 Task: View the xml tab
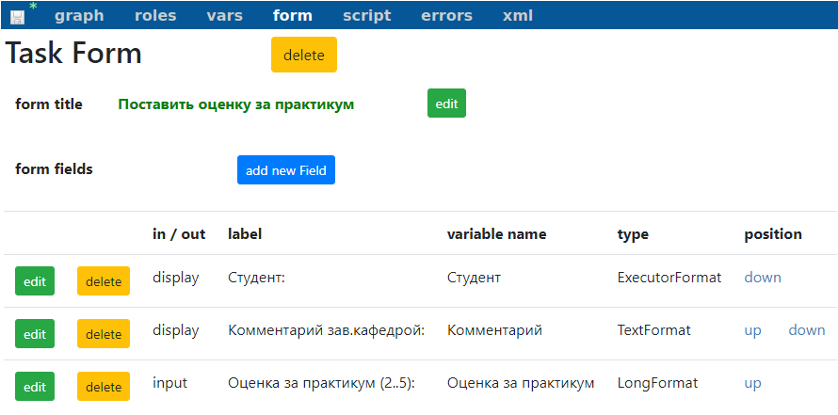pyautogui.click(x=517, y=15)
